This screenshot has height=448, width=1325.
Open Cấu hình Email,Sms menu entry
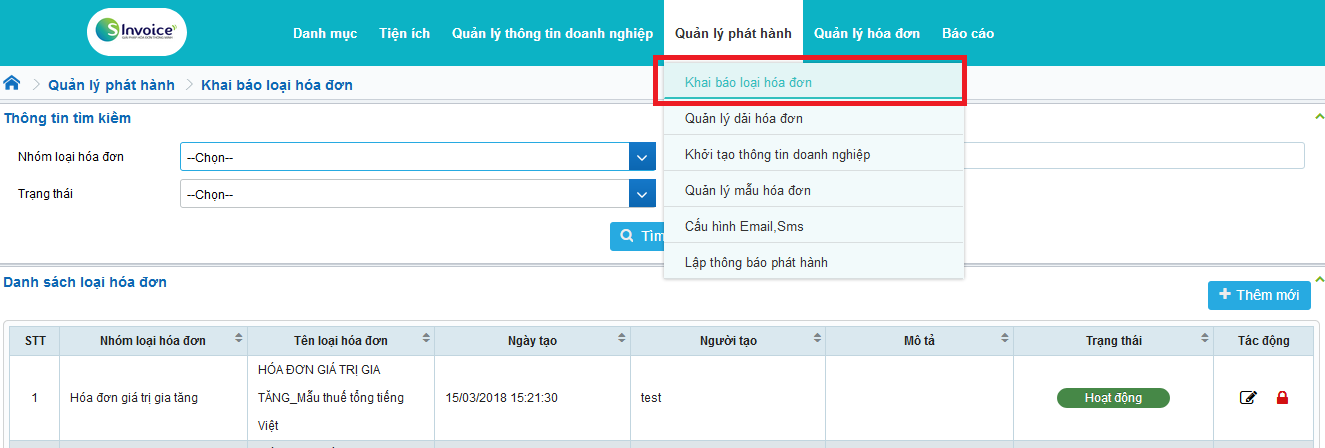744,226
